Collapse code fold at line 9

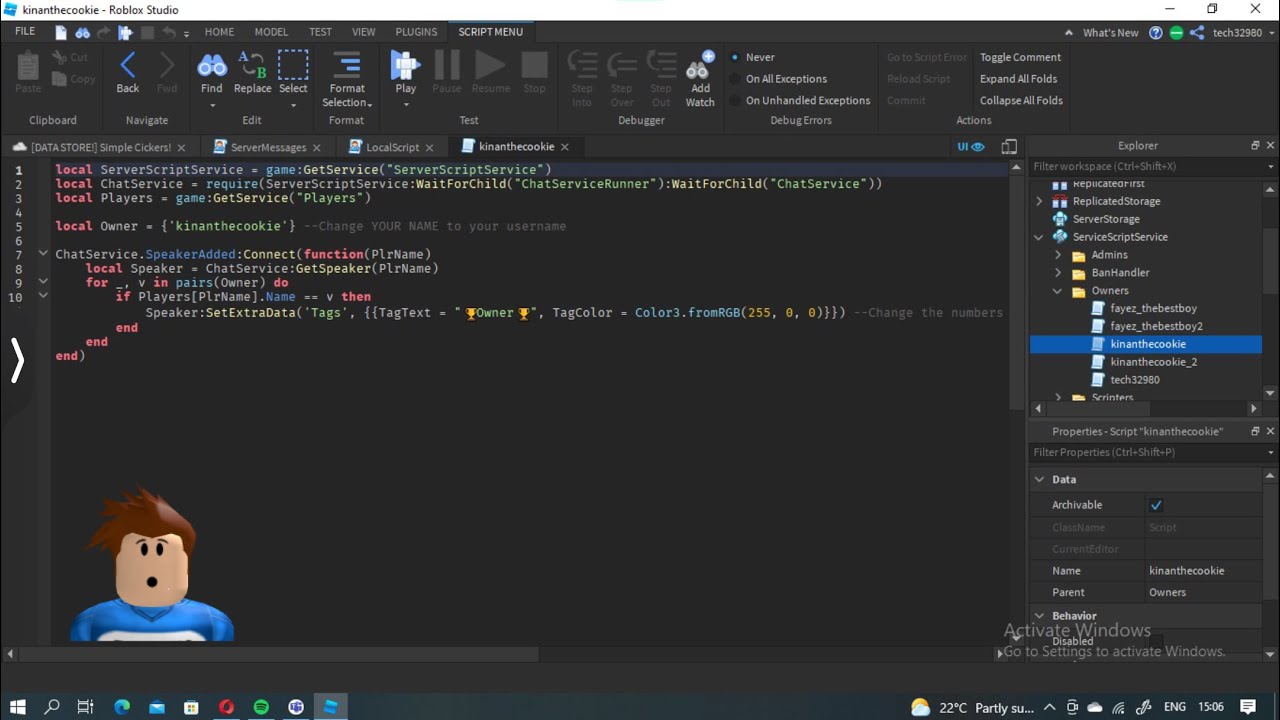click(43, 282)
